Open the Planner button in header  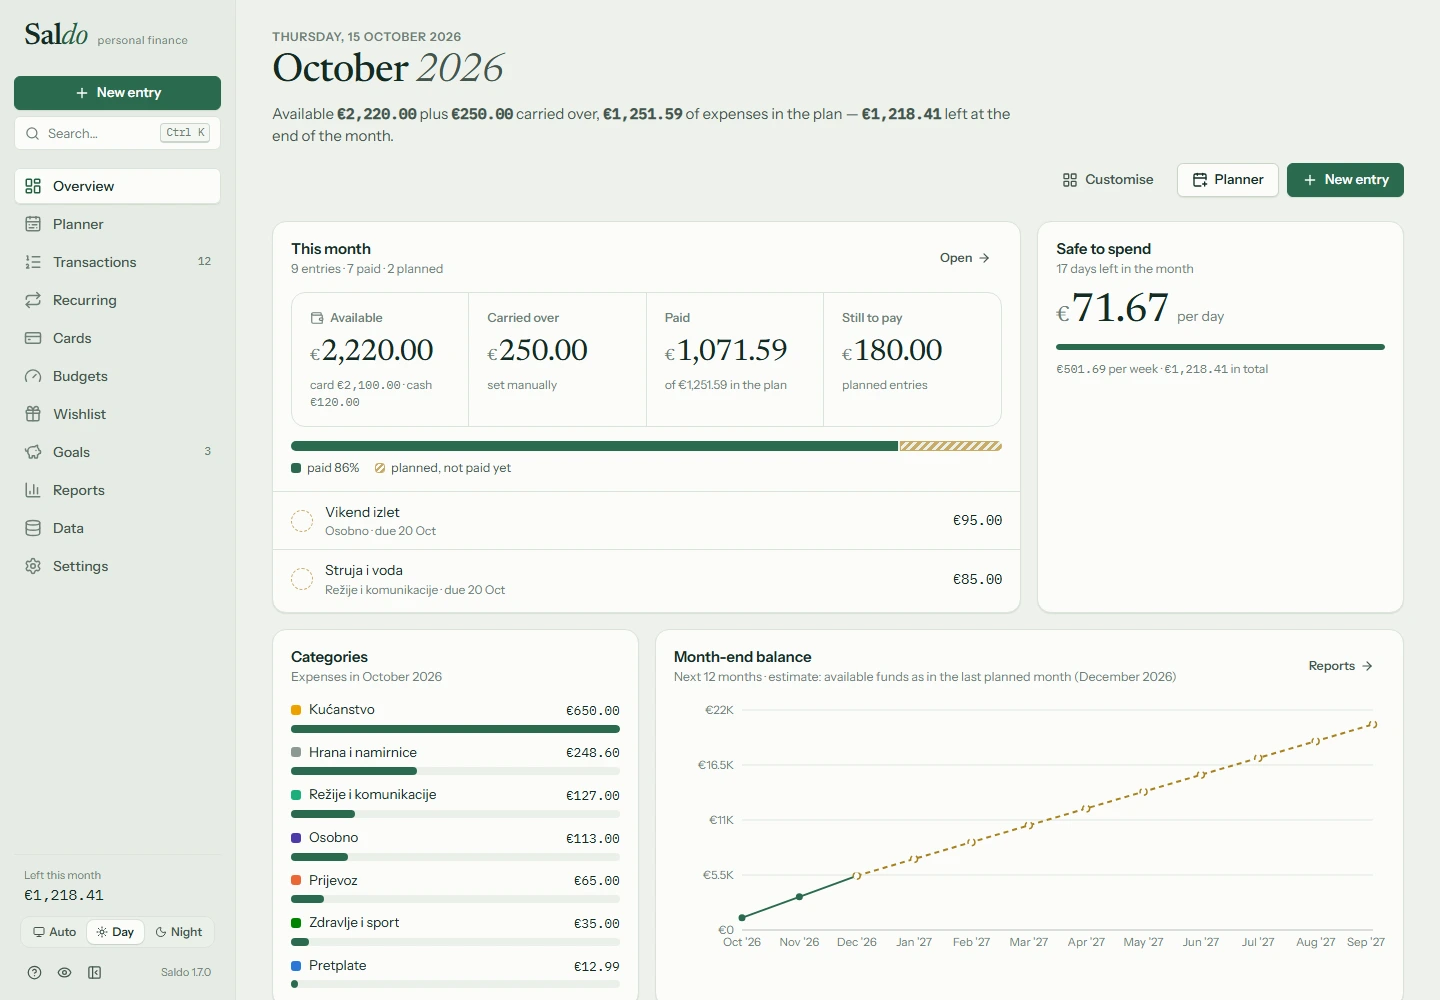tap(1228, 180)
